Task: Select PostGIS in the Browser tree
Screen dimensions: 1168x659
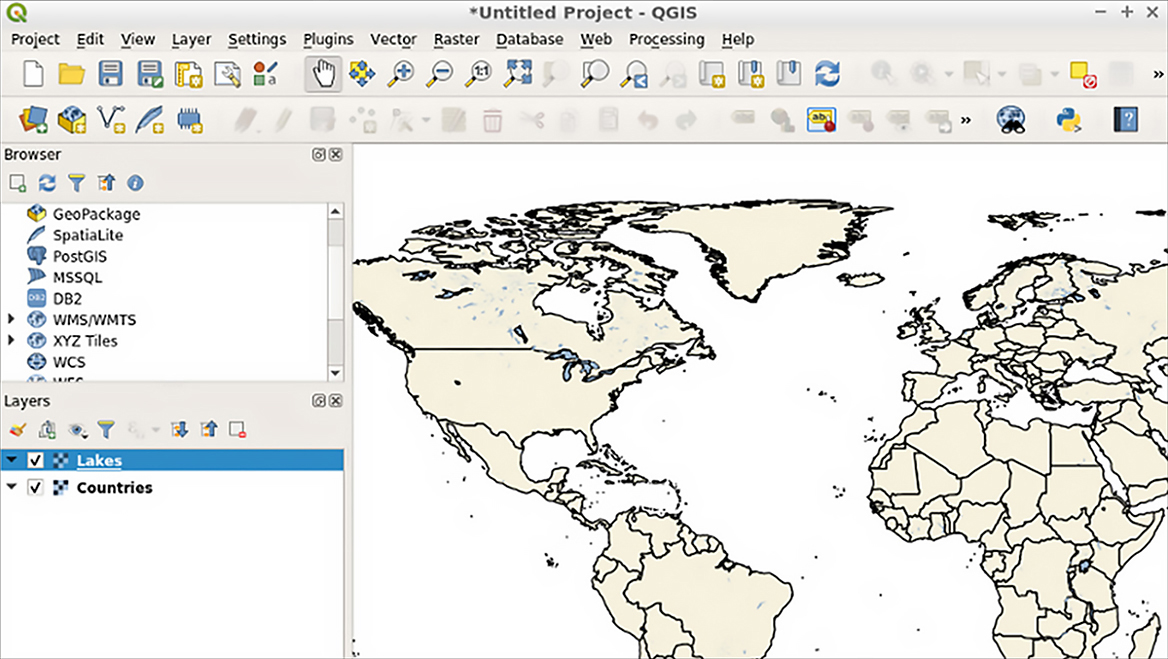Action: click(80, 256)
